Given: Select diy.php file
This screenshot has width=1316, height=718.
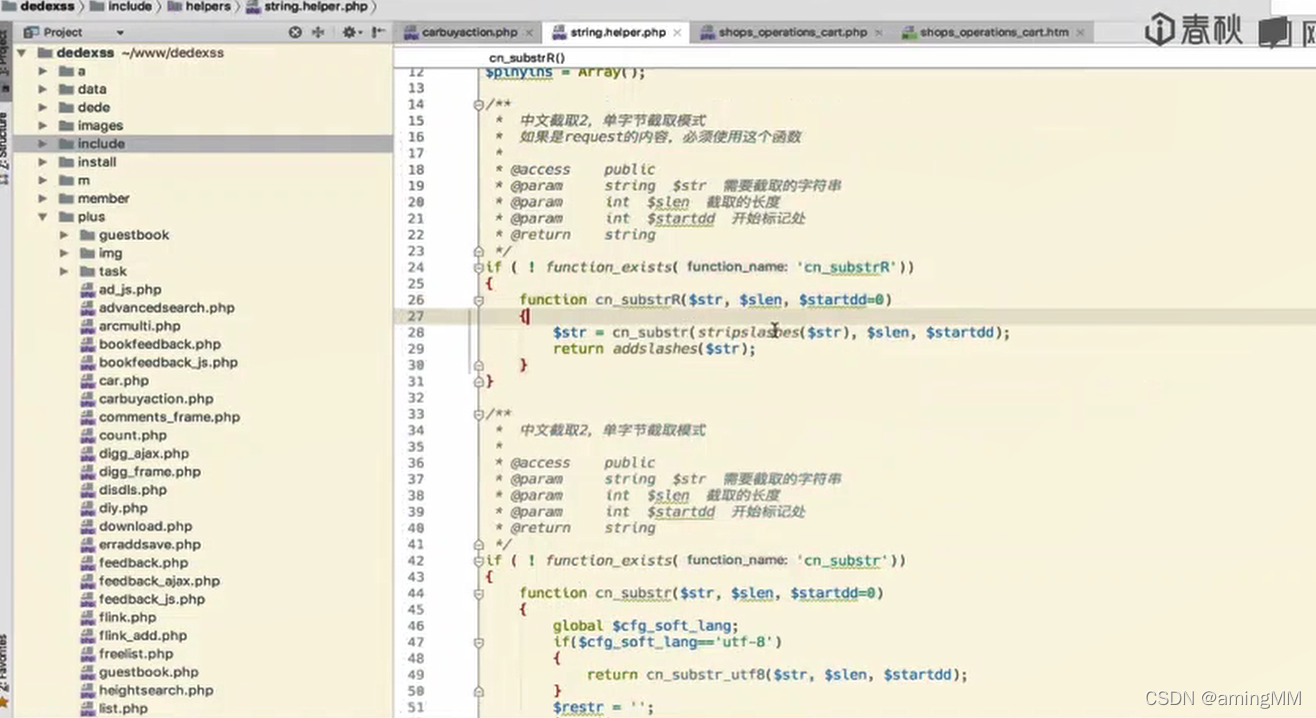Looking at the screenshot, I should 123,508.
